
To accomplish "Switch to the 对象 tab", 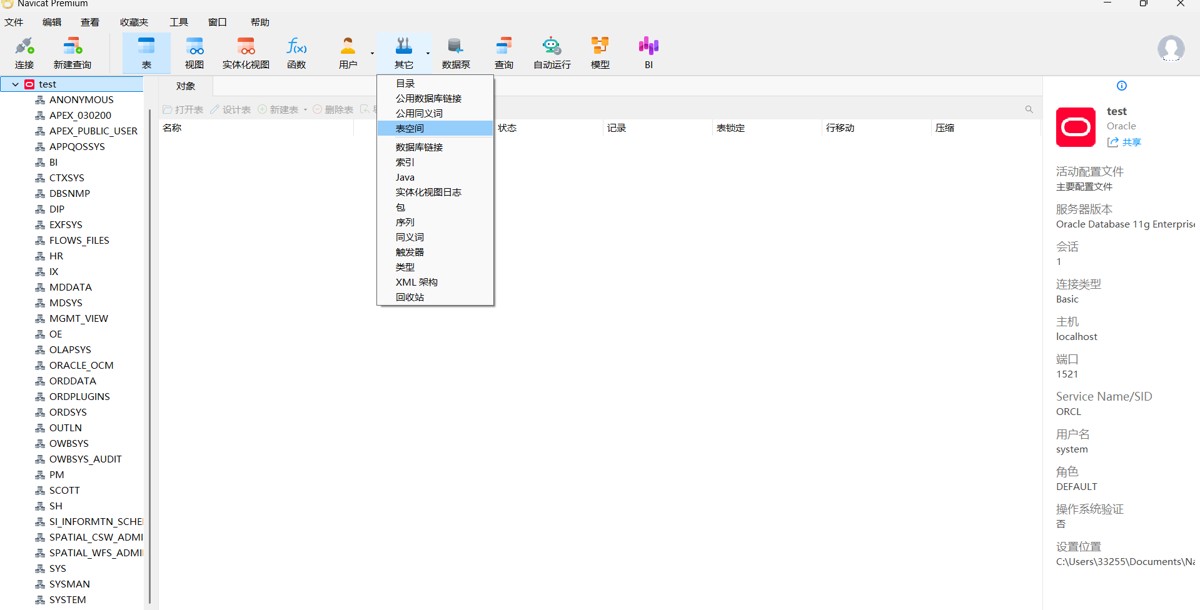I will (x=186, y=87).
